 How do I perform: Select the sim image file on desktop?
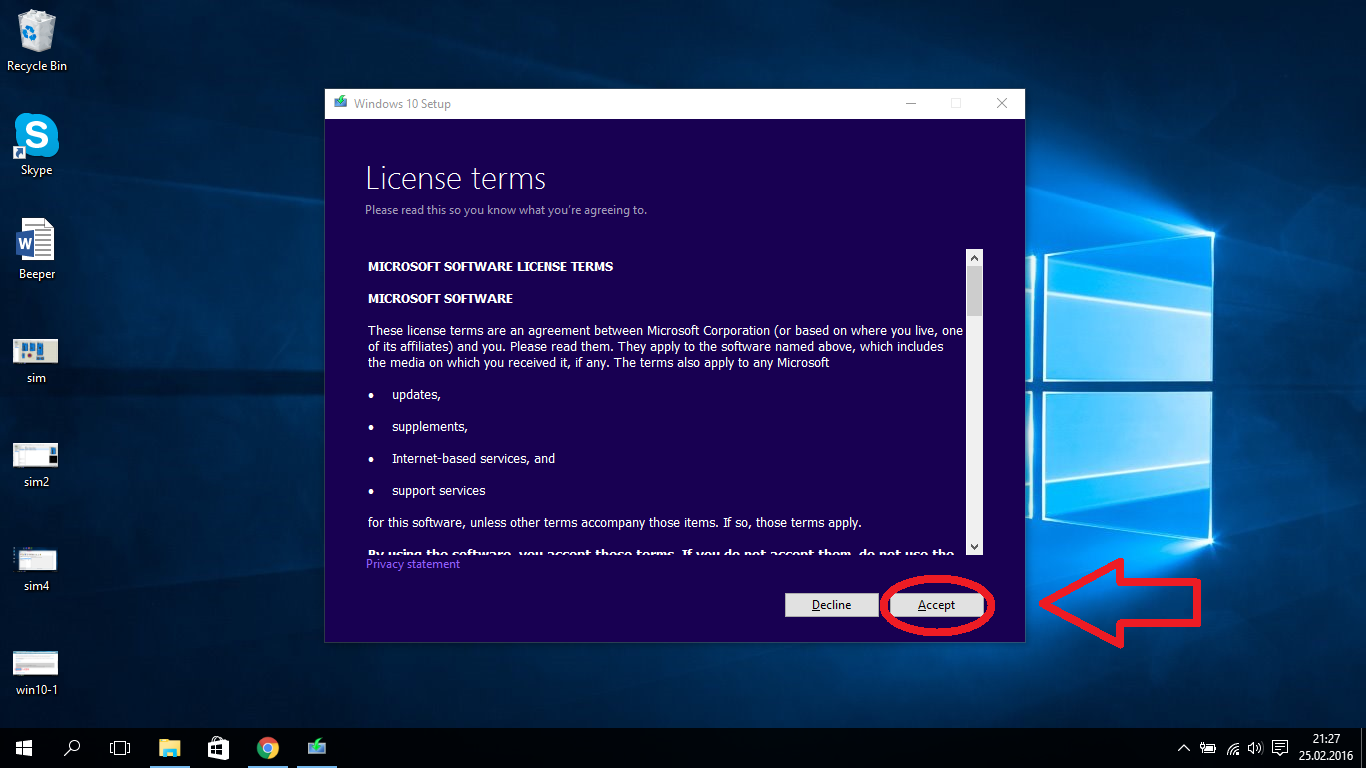(36, 360)
